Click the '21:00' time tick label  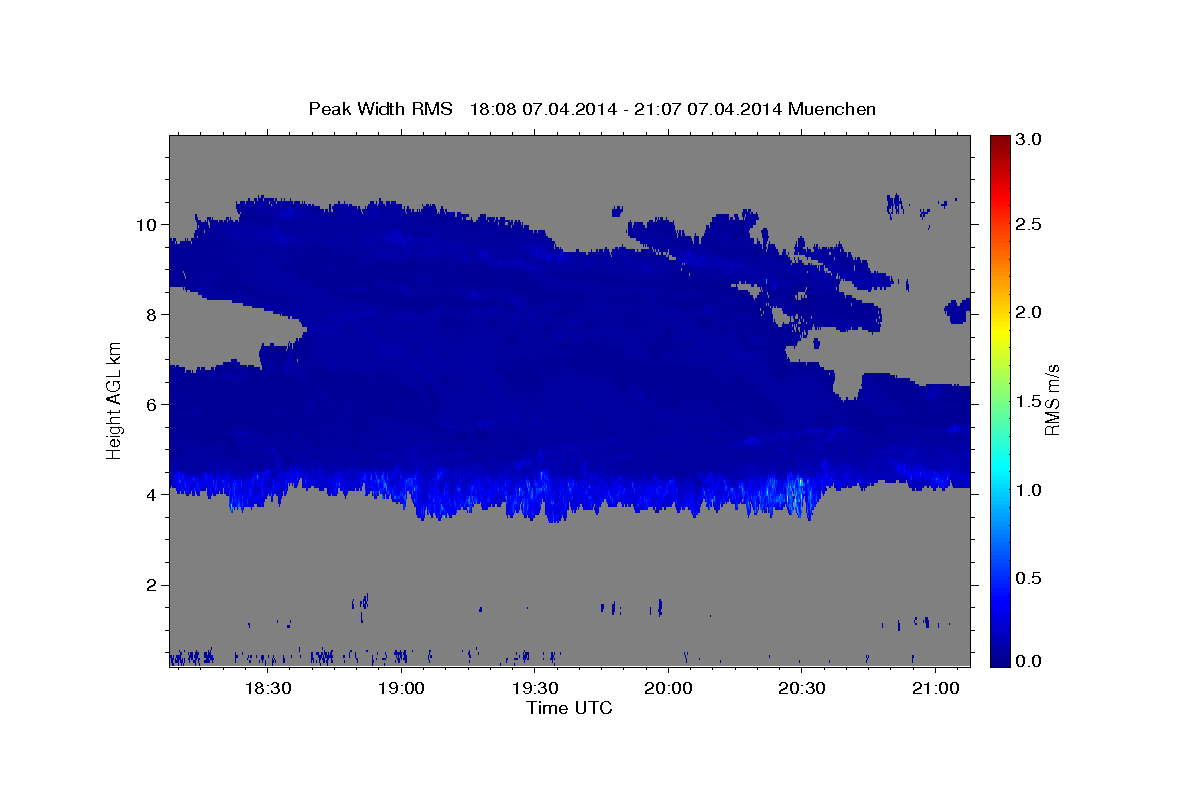[x=935, y=689]
